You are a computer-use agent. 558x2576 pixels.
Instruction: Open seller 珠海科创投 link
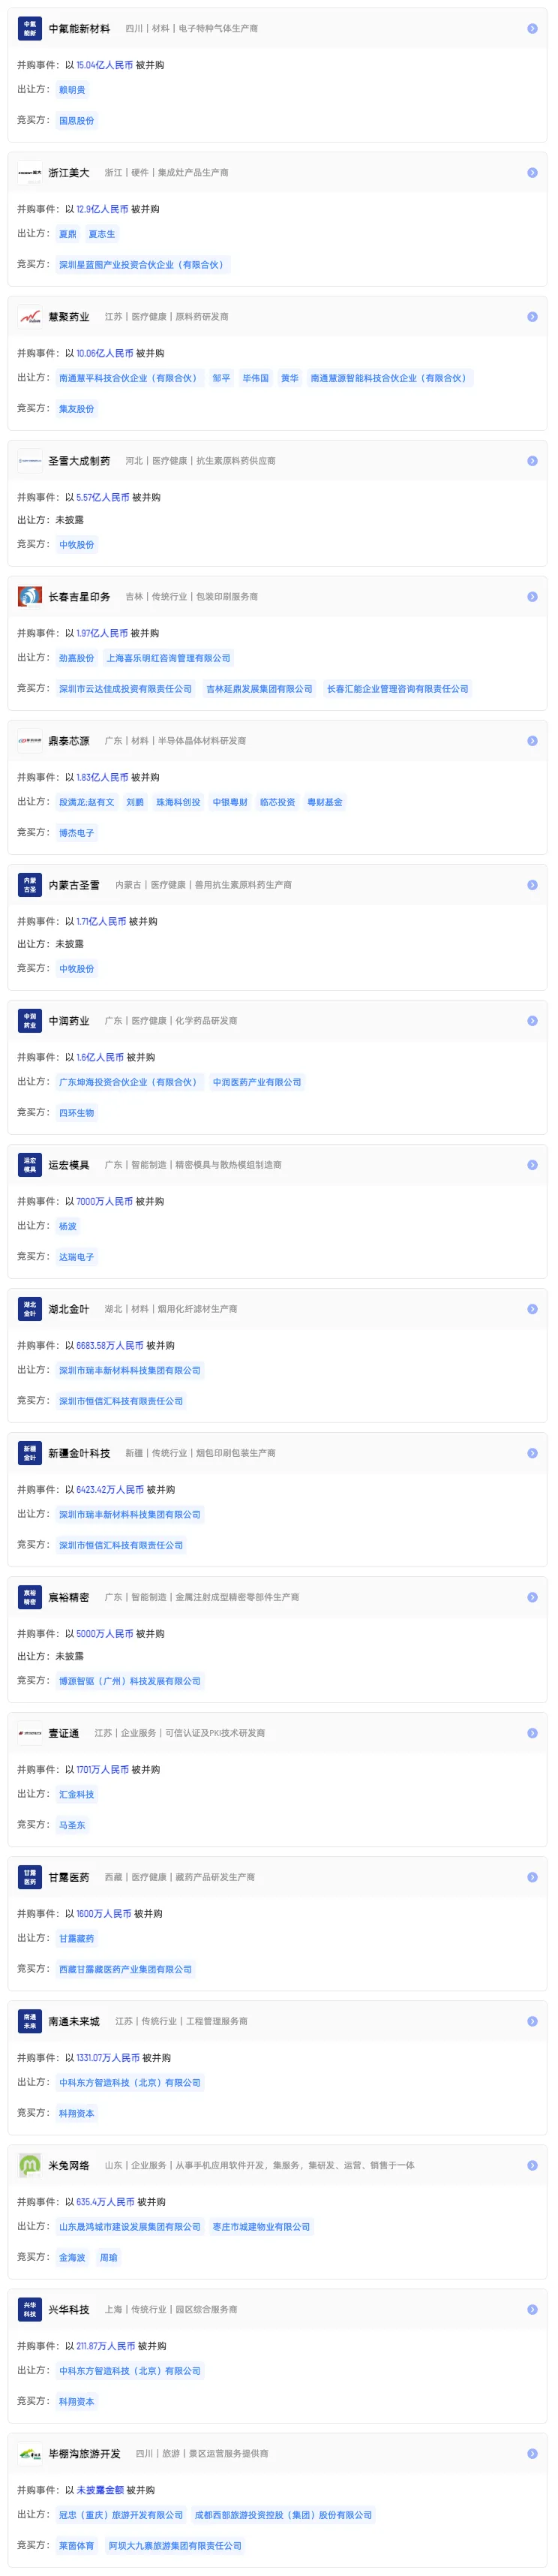tap(178, 802)
